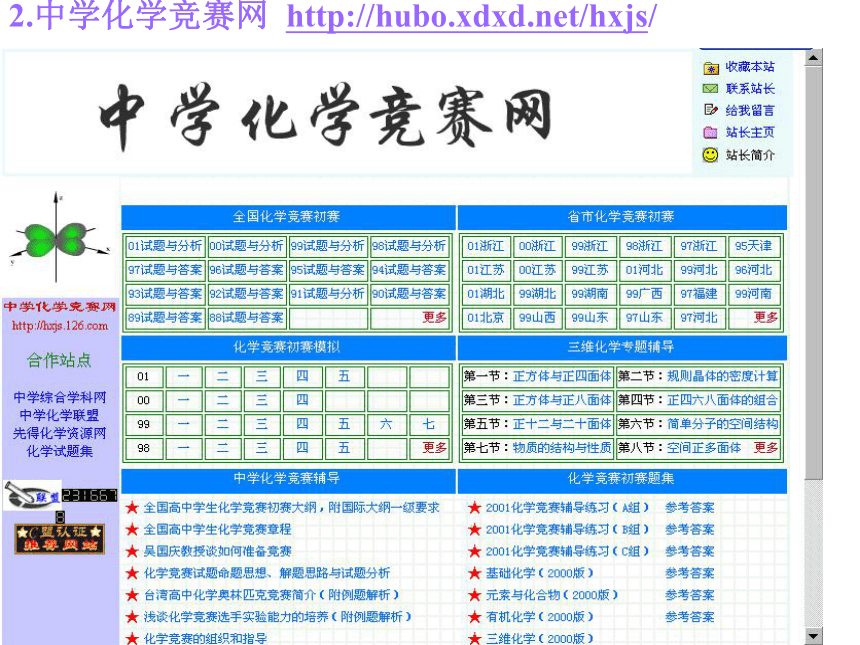Open 91试题与分析 national exam link

(x=327, y=294)
